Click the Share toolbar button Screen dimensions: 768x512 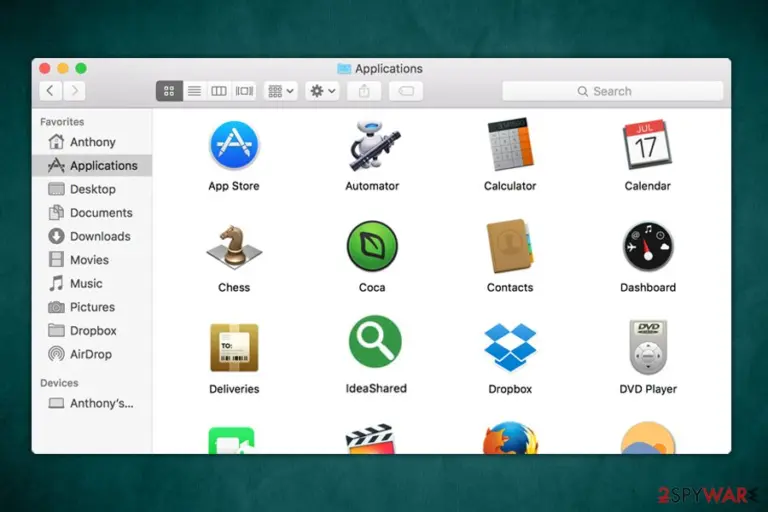364,91
